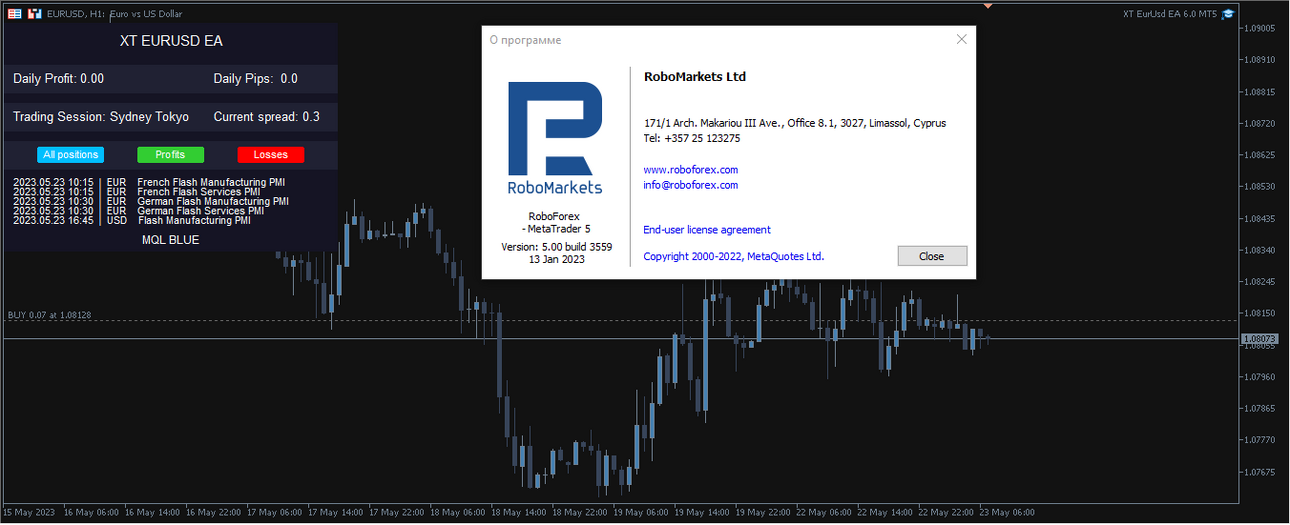Image resolution: width=1290 pixels, height=525 pixels.
Task: Click the orange chart shift triangle marker
Action: 988,5
